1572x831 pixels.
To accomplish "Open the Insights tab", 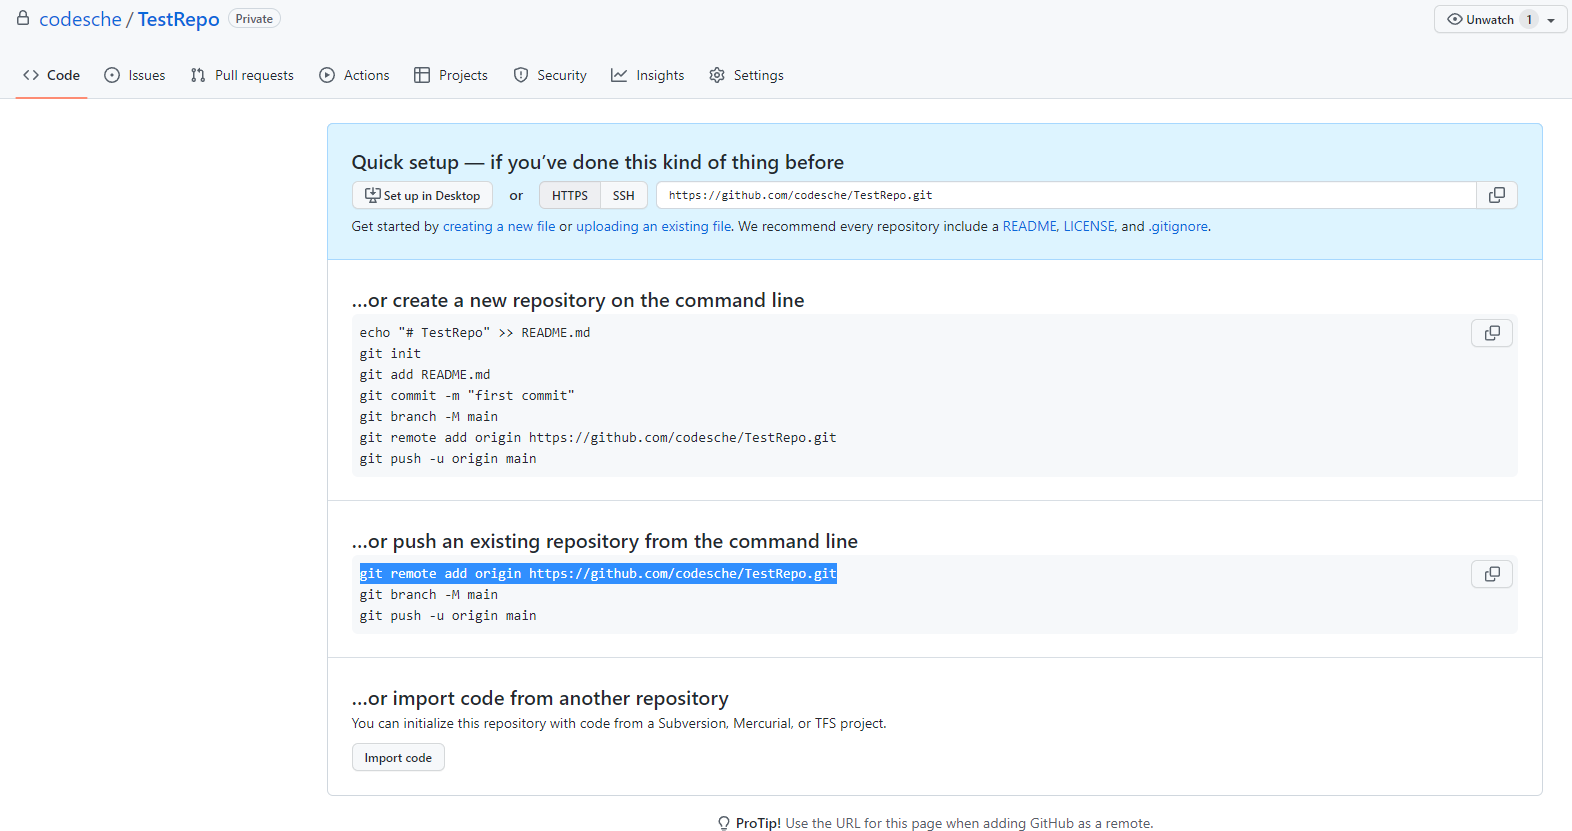I will coord(648,75).
